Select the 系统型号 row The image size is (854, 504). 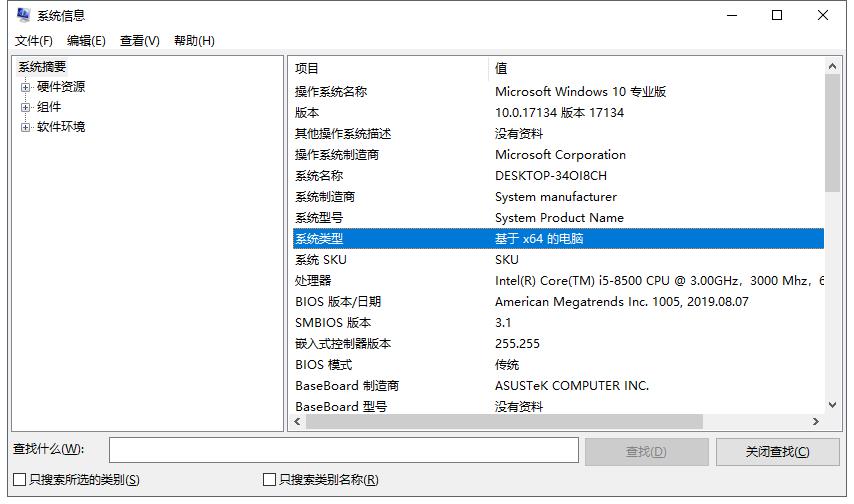click(x=558, y=217)
